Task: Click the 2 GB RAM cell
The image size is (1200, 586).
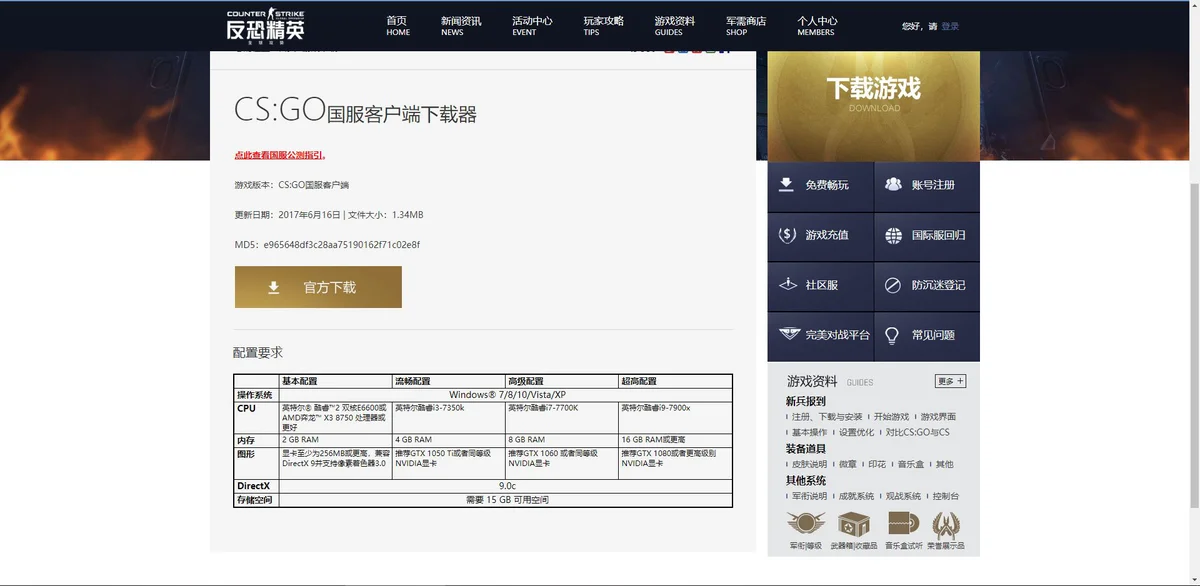Action: 335,440
